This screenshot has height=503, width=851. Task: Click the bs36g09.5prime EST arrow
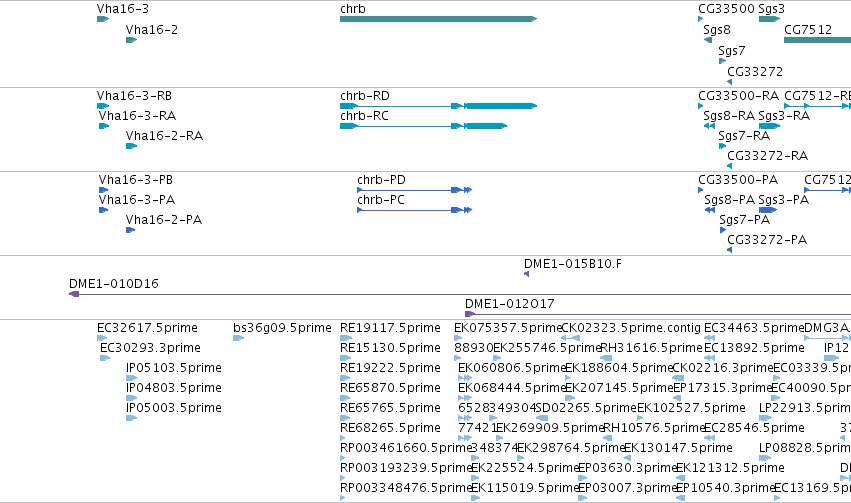coord(238,338)
